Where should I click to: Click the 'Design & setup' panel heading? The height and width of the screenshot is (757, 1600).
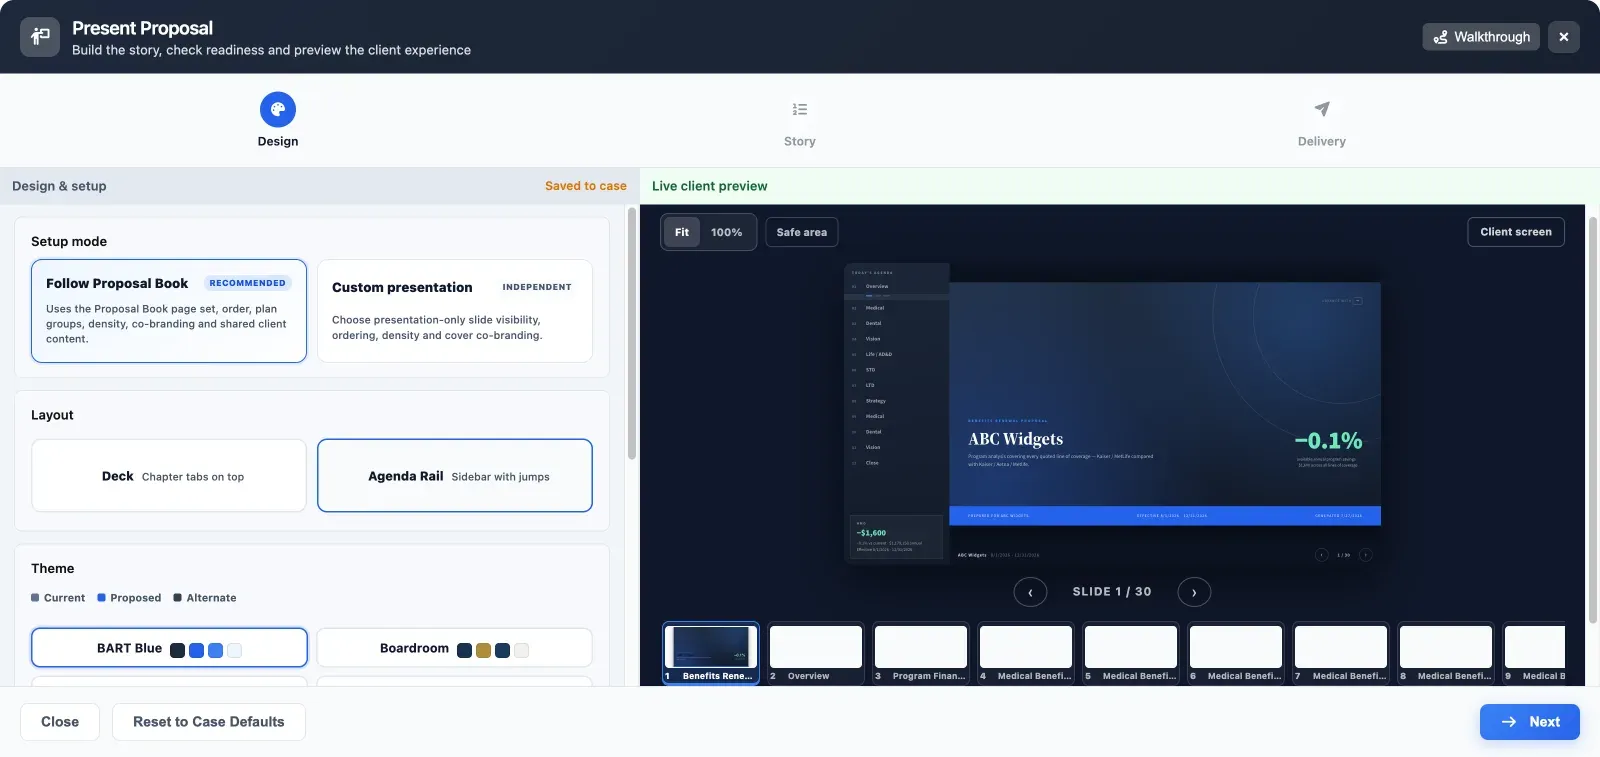59,186
